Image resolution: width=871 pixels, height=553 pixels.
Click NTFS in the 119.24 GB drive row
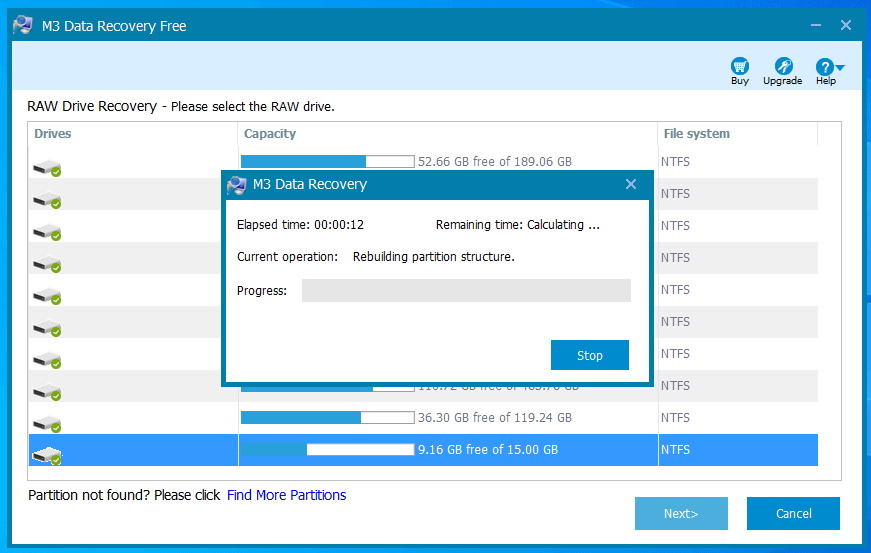pos(675,418)
